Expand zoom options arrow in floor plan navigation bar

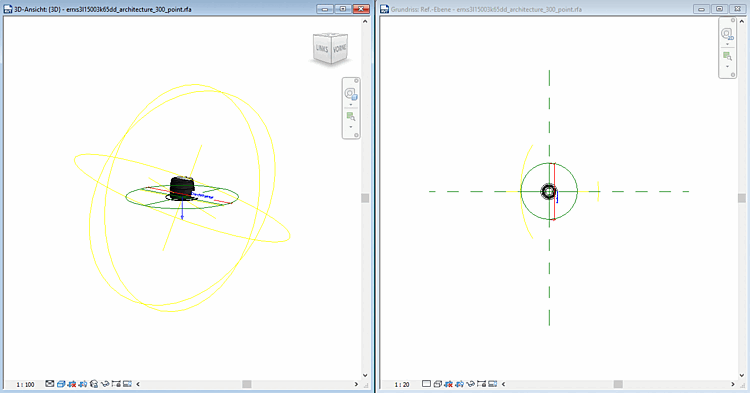(728, 66)
